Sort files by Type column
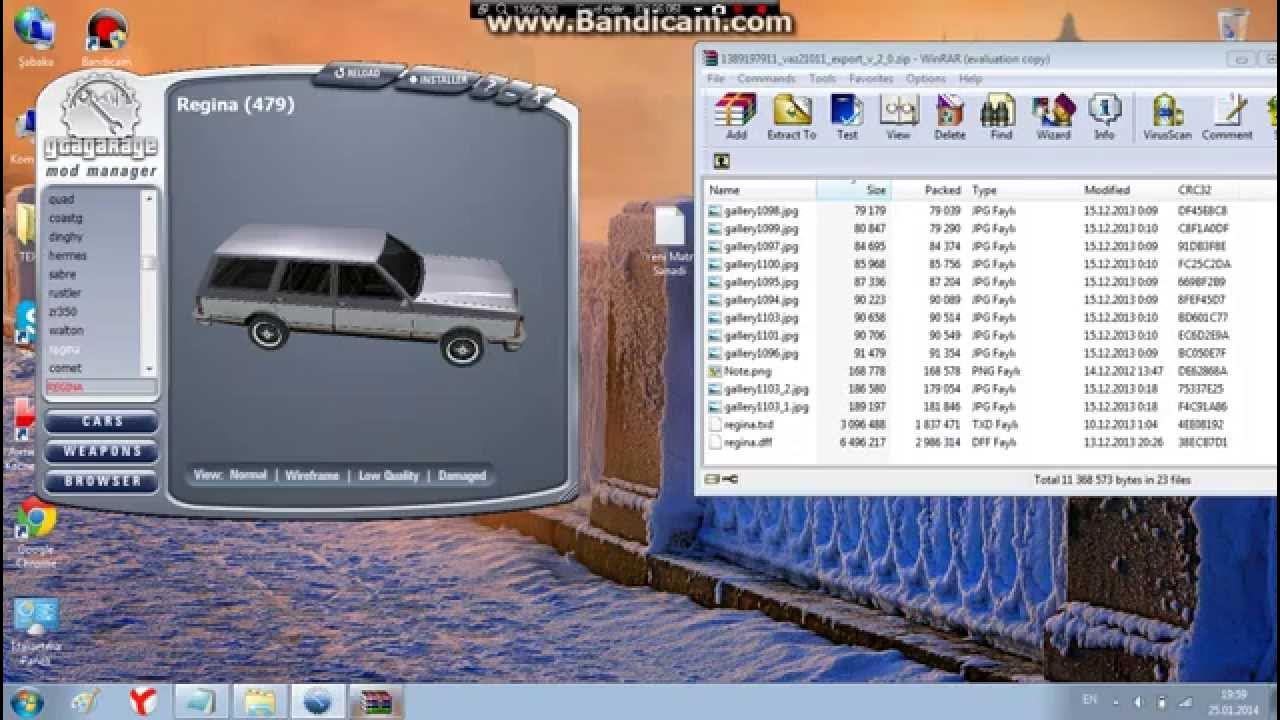 click(1024, 190)
